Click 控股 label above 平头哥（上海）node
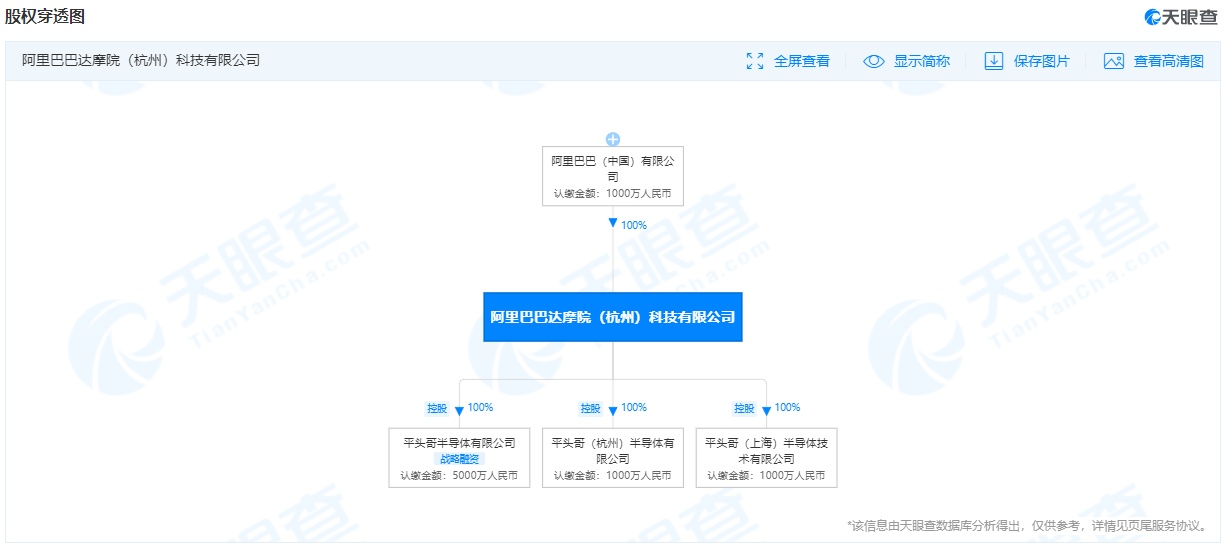 [x=744, y=408]
